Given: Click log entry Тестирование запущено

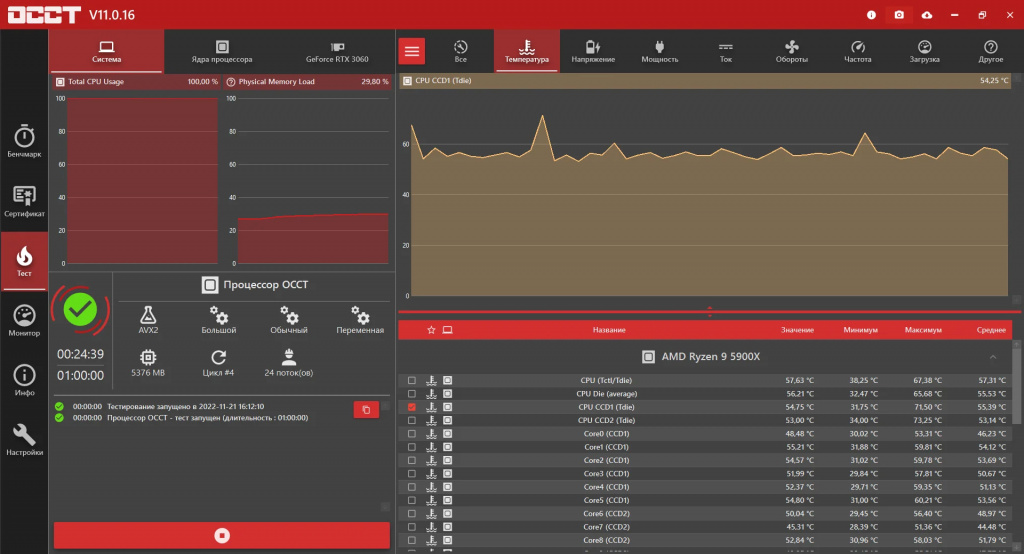Looking at the screenshot, I should click(185, 406).
